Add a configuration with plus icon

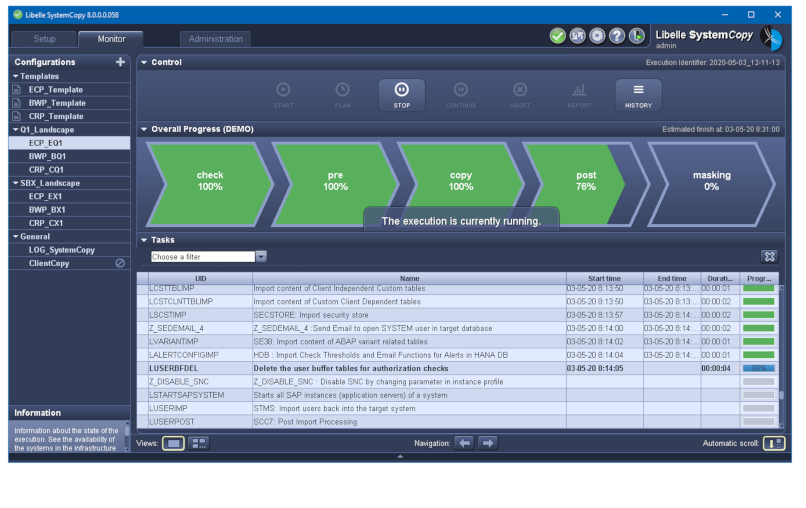pyautogui.click(x=120, y=62)
